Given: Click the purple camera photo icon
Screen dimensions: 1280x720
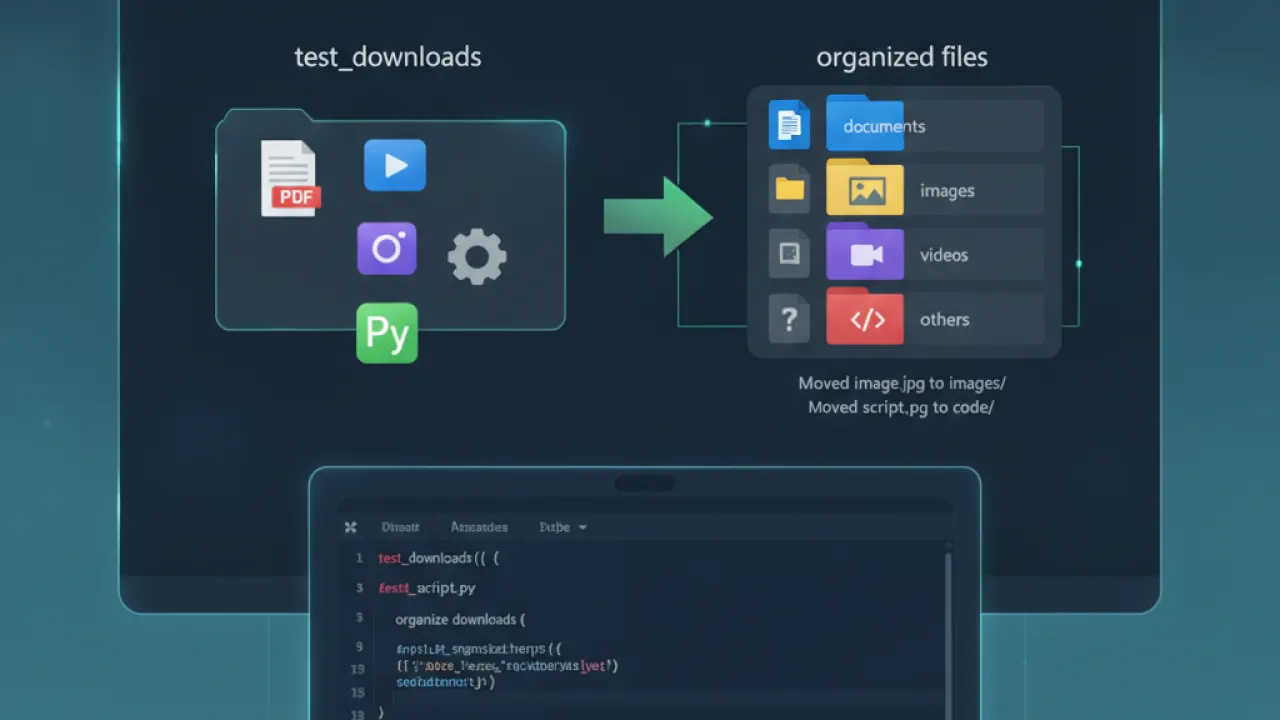Looking at the screenshot, I should (x=387, y=248).
